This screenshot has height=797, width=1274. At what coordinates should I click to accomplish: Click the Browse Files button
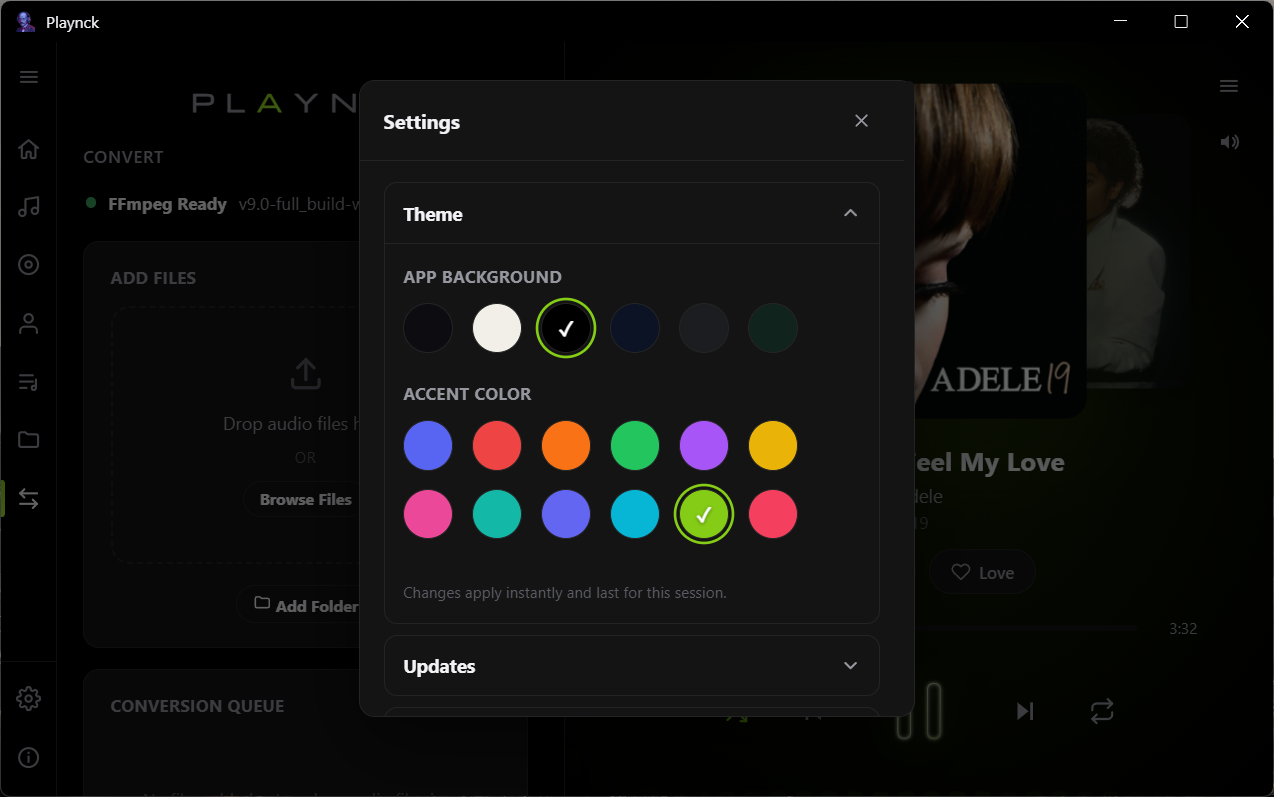(x=302, y=499)
